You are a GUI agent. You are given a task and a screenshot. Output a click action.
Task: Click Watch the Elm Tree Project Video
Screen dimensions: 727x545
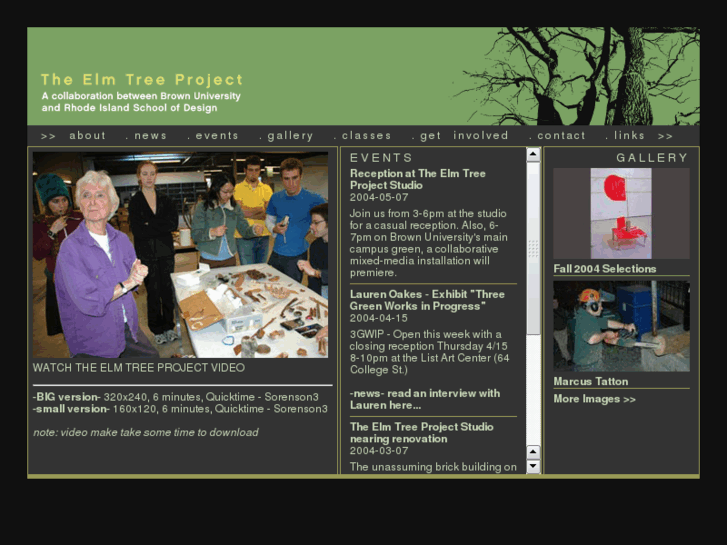(139, 368)
